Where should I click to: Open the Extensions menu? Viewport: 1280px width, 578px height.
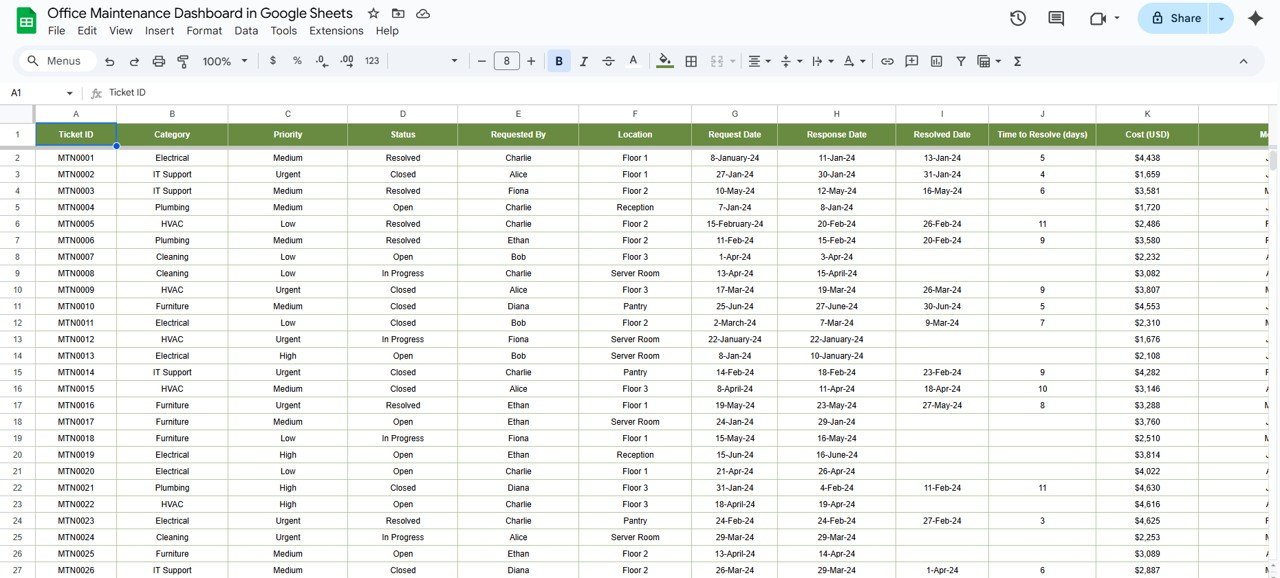tap(336, 30)
